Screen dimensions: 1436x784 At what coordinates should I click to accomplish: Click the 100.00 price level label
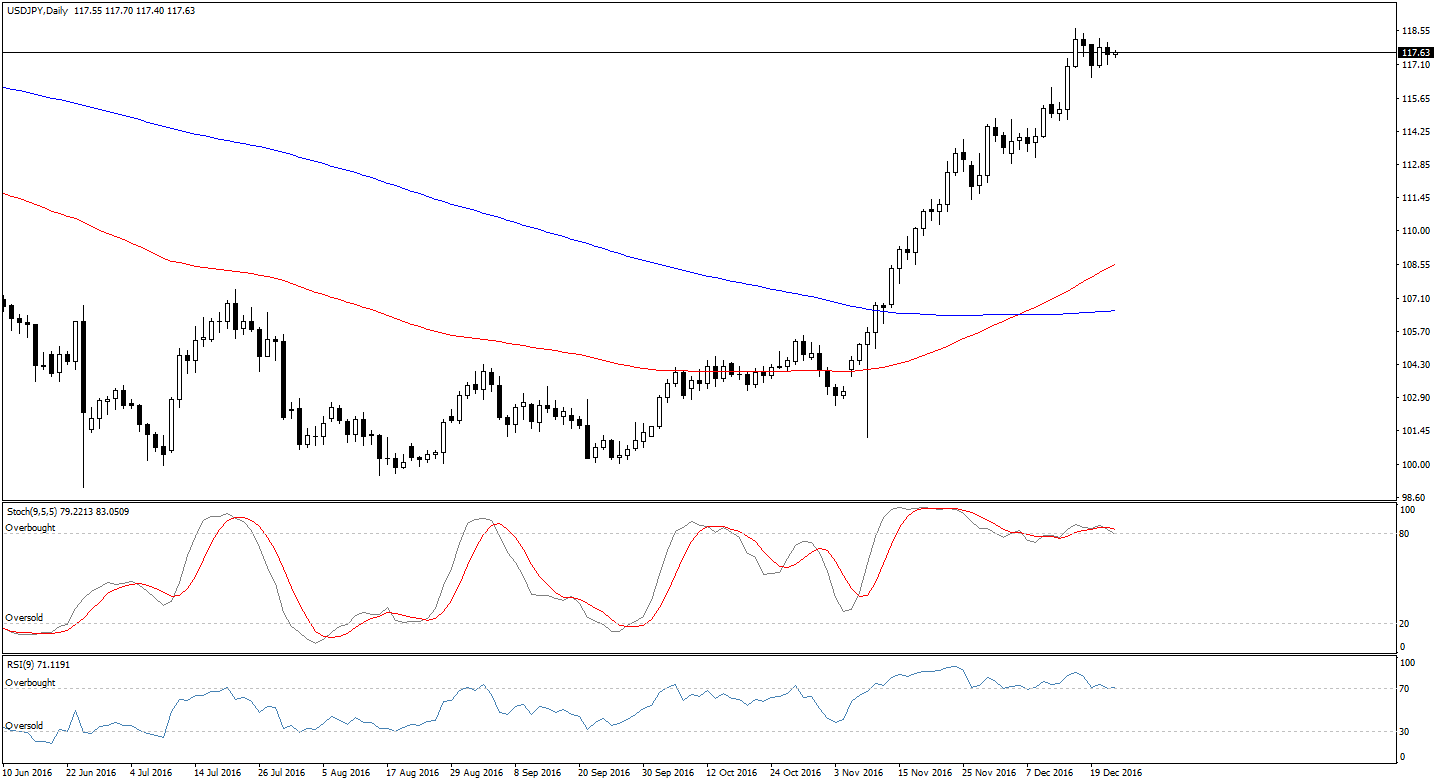click(x=1414, y=465)
